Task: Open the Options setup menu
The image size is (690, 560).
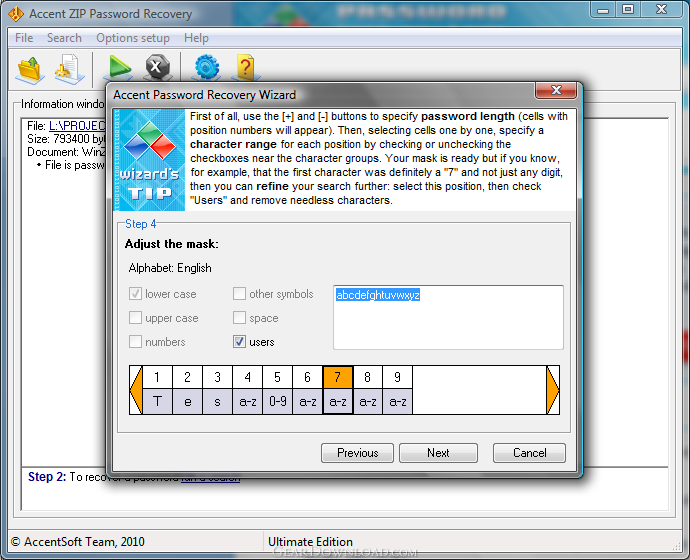Action: [133, 38]
